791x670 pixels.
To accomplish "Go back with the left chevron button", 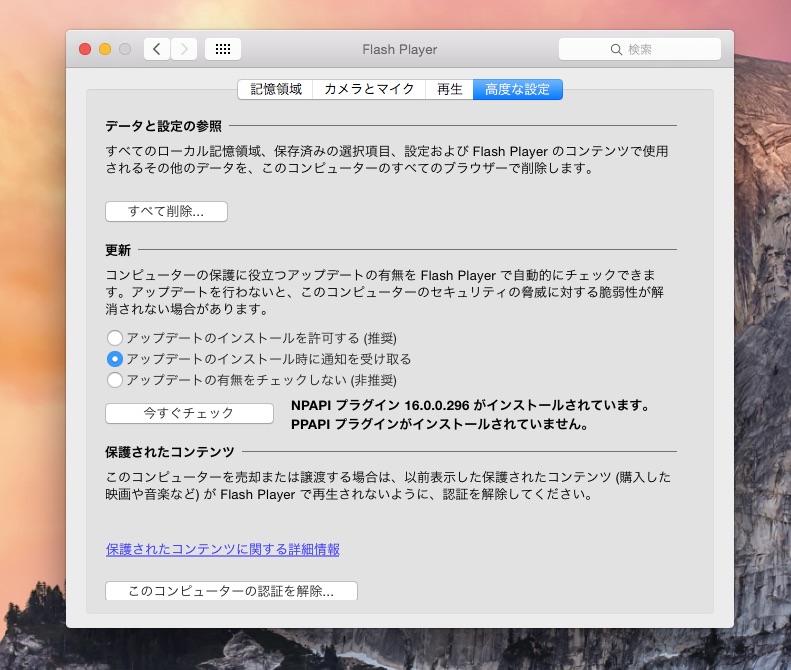I will [x=157, y=49].
